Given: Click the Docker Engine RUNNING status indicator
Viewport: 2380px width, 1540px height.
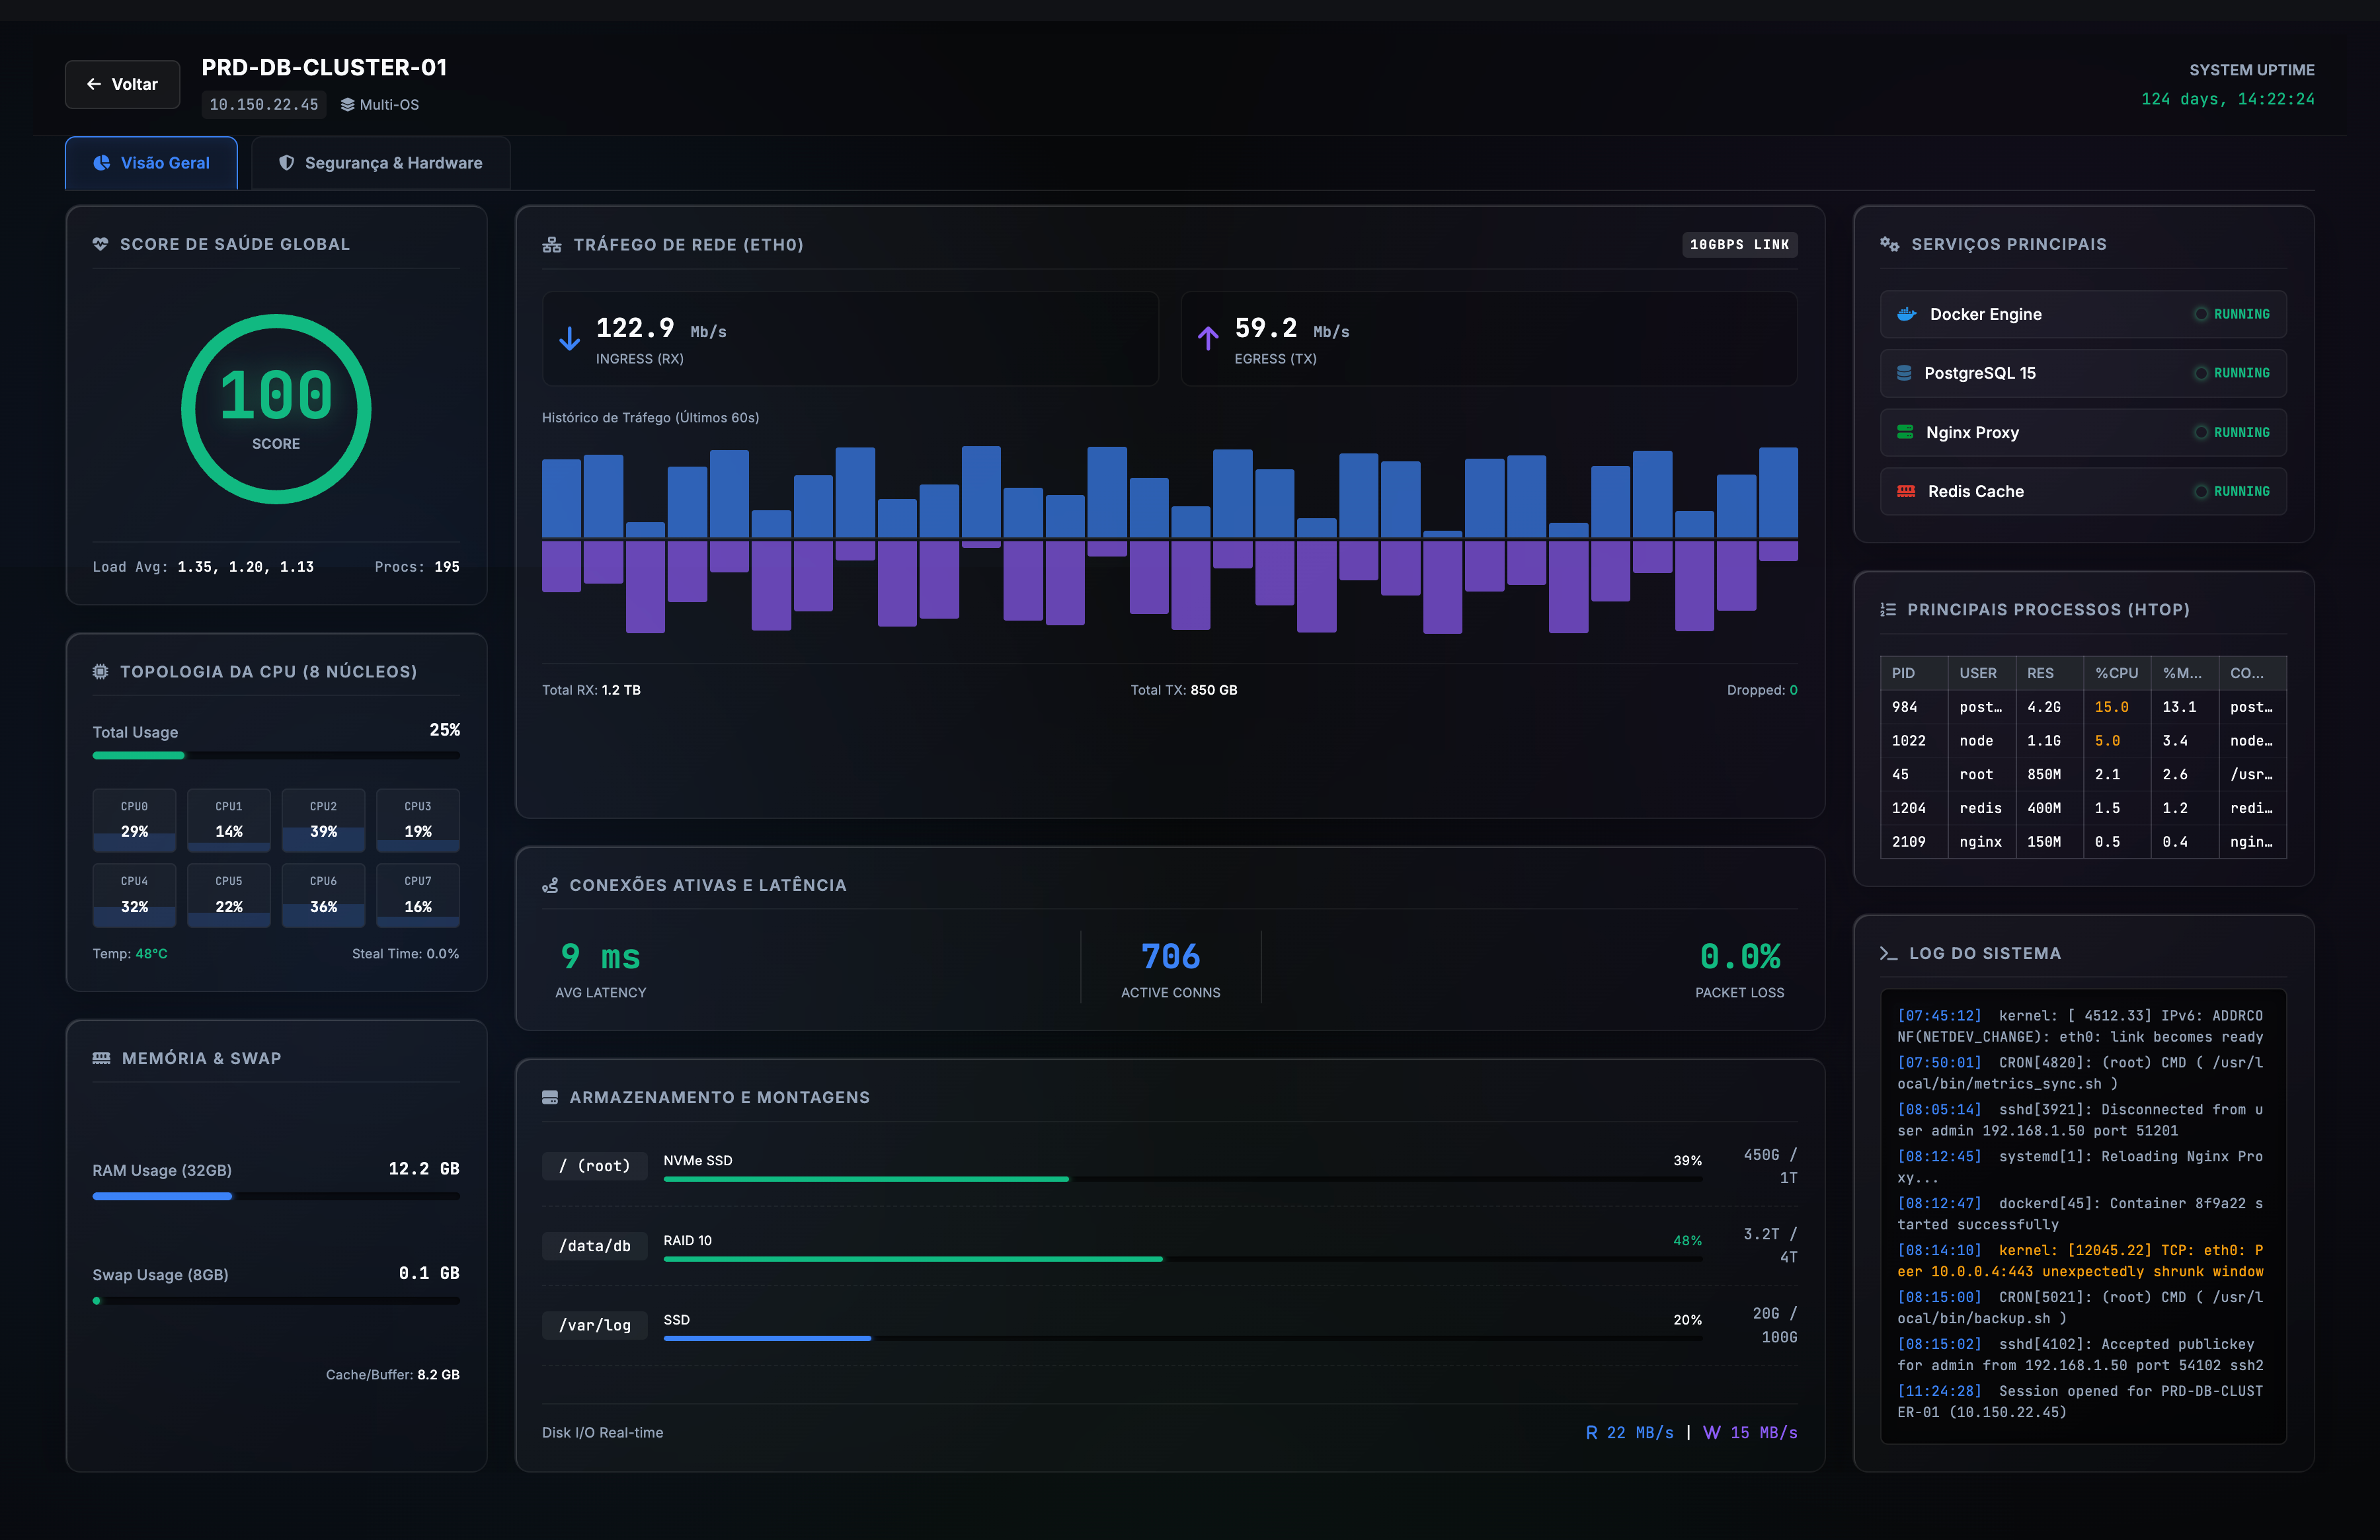Looking at the screenshot, I should tap(2231, 314).
